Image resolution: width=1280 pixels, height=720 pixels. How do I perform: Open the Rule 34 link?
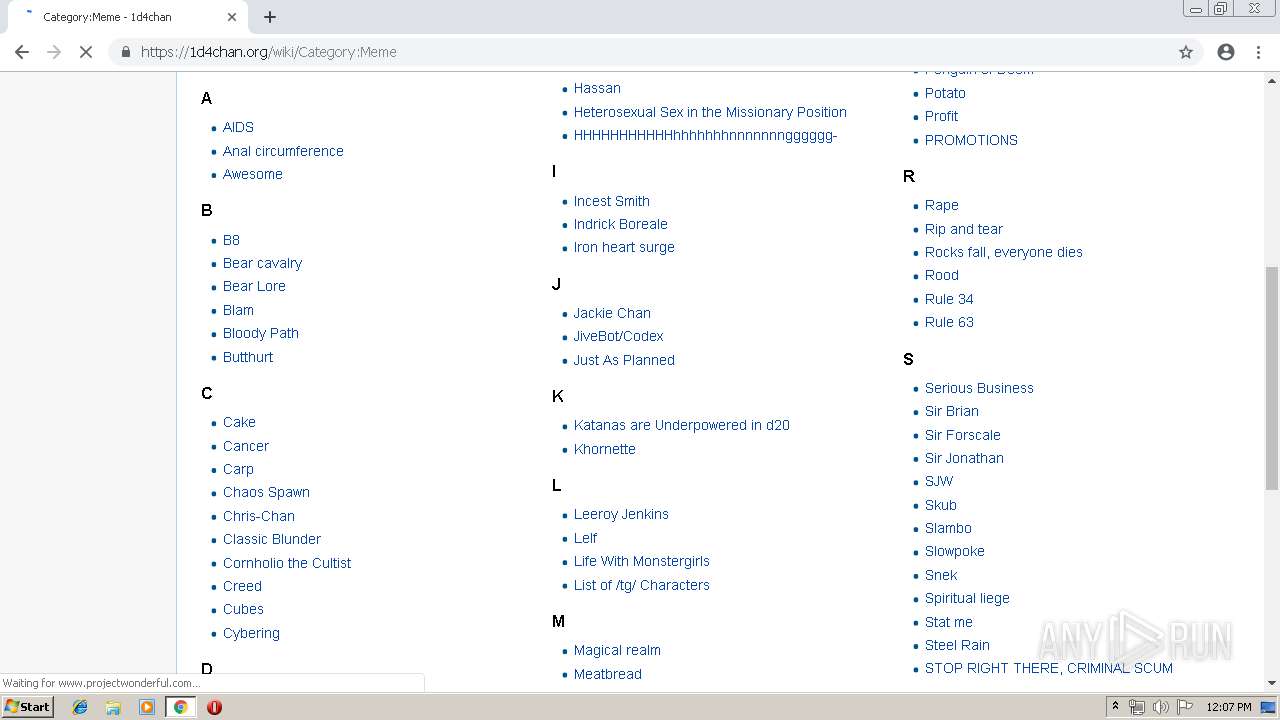(949, 299)
